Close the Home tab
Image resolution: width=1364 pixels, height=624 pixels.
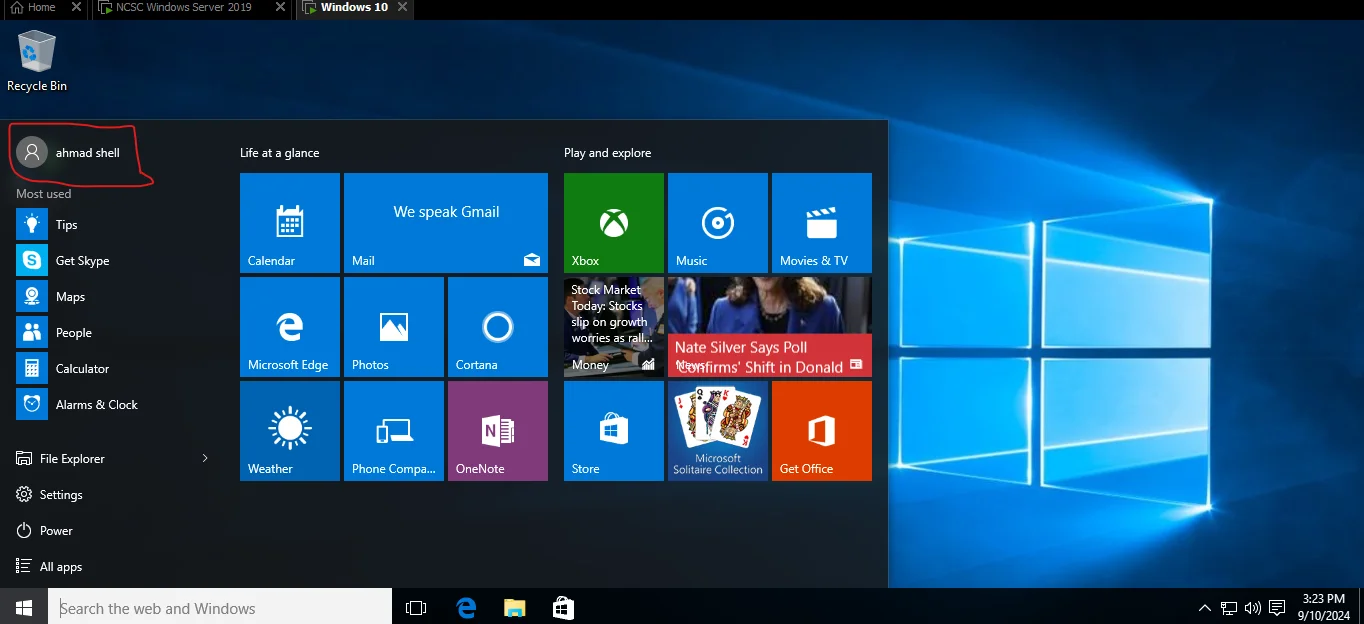coord(77,7)
